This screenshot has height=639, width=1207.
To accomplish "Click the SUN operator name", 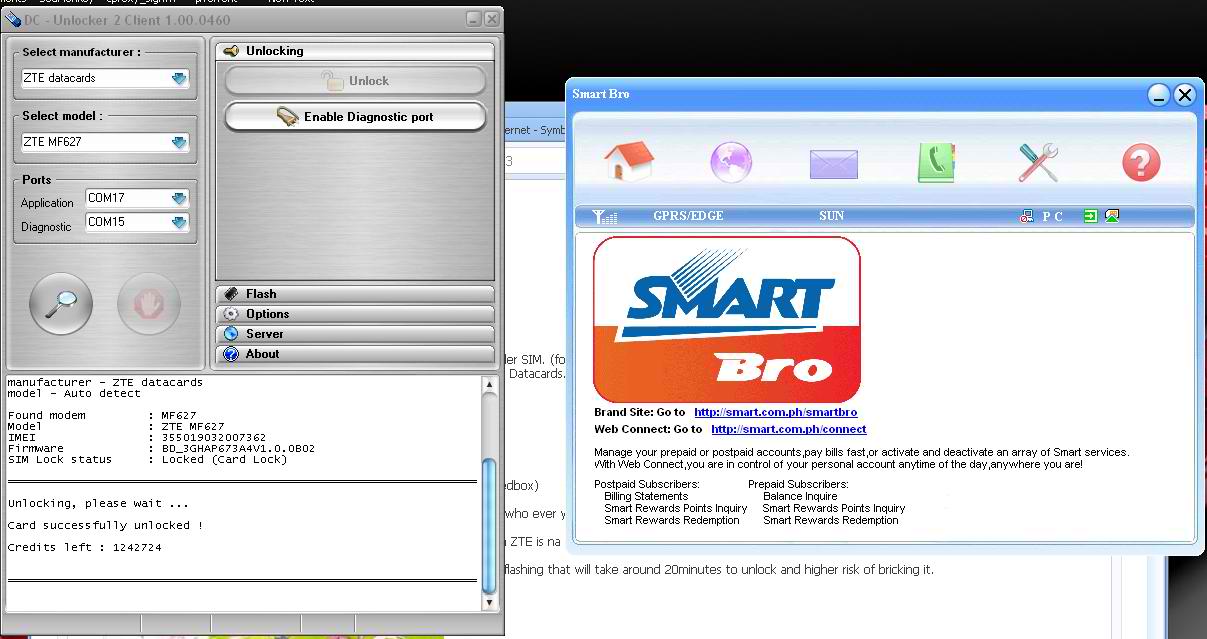I will [831, 216].
